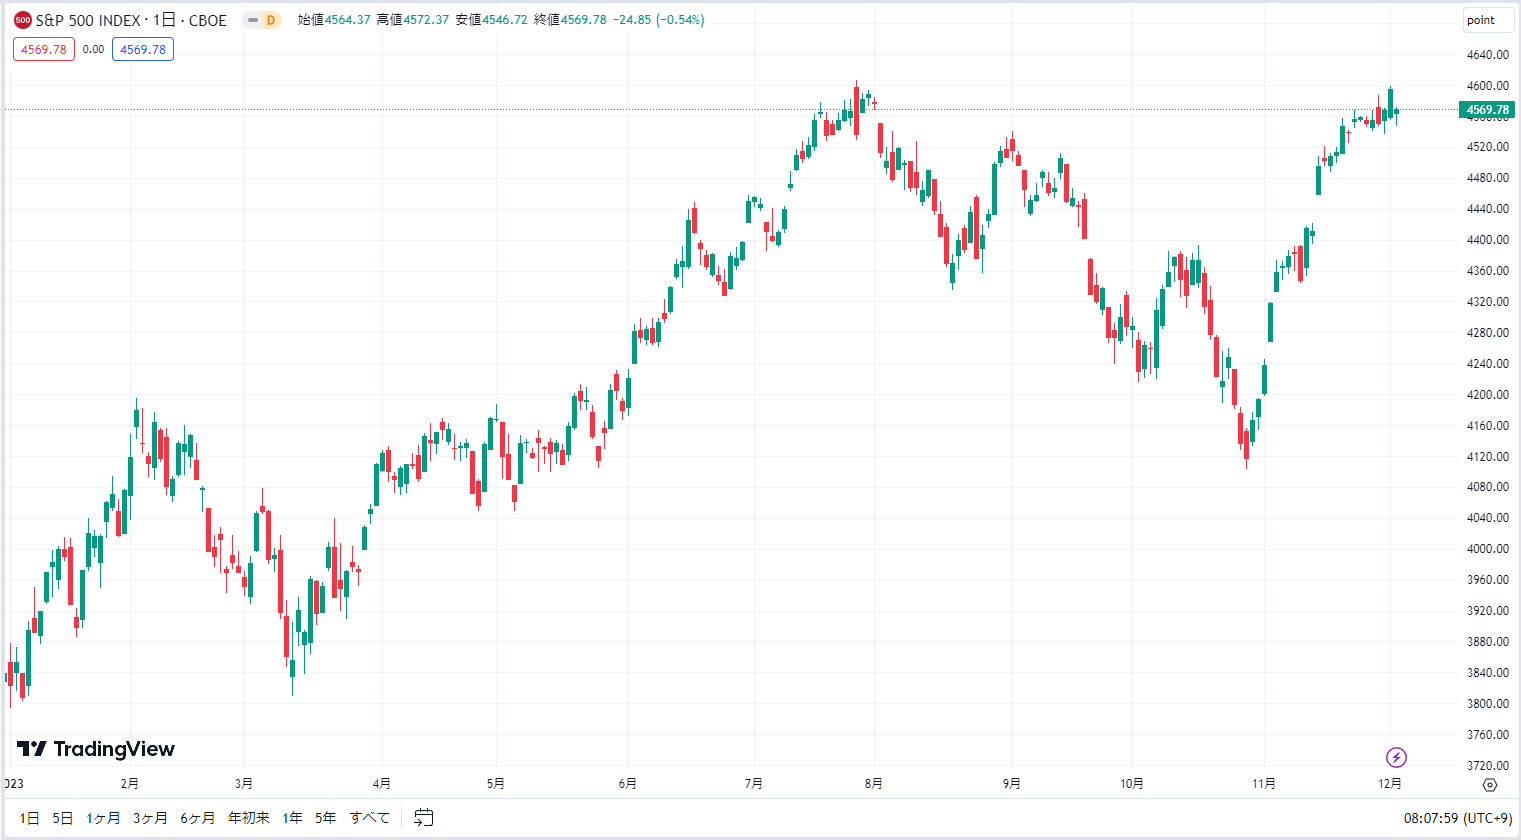Click the 11月 time axis label
Screen dimensions: 1521x840
tap(1264, 784)
